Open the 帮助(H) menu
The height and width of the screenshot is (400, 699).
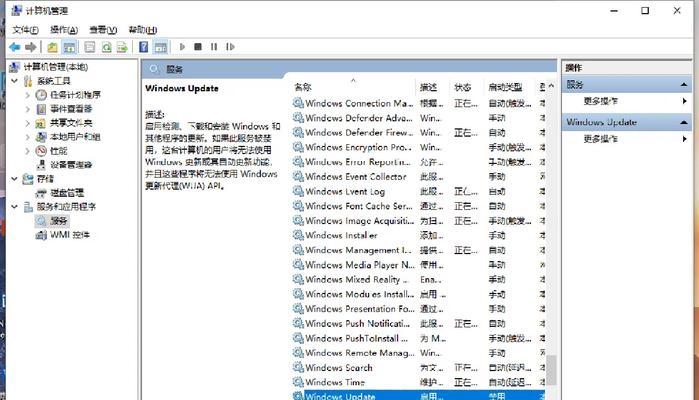(143, 30)
